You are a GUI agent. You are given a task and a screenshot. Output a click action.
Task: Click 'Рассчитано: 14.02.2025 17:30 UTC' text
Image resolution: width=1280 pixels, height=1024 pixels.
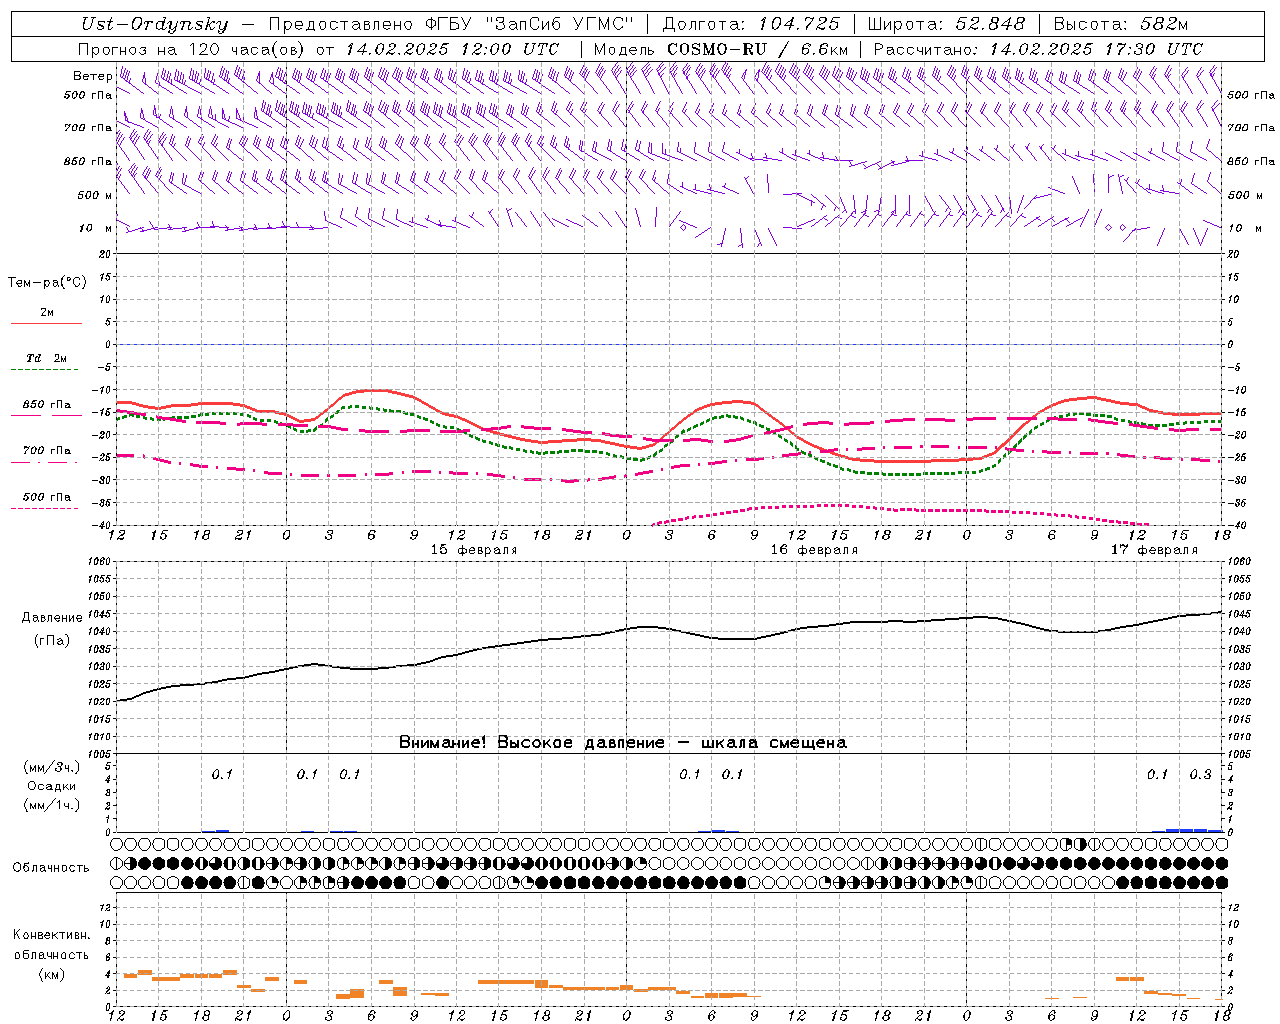tap(1038, 49)
